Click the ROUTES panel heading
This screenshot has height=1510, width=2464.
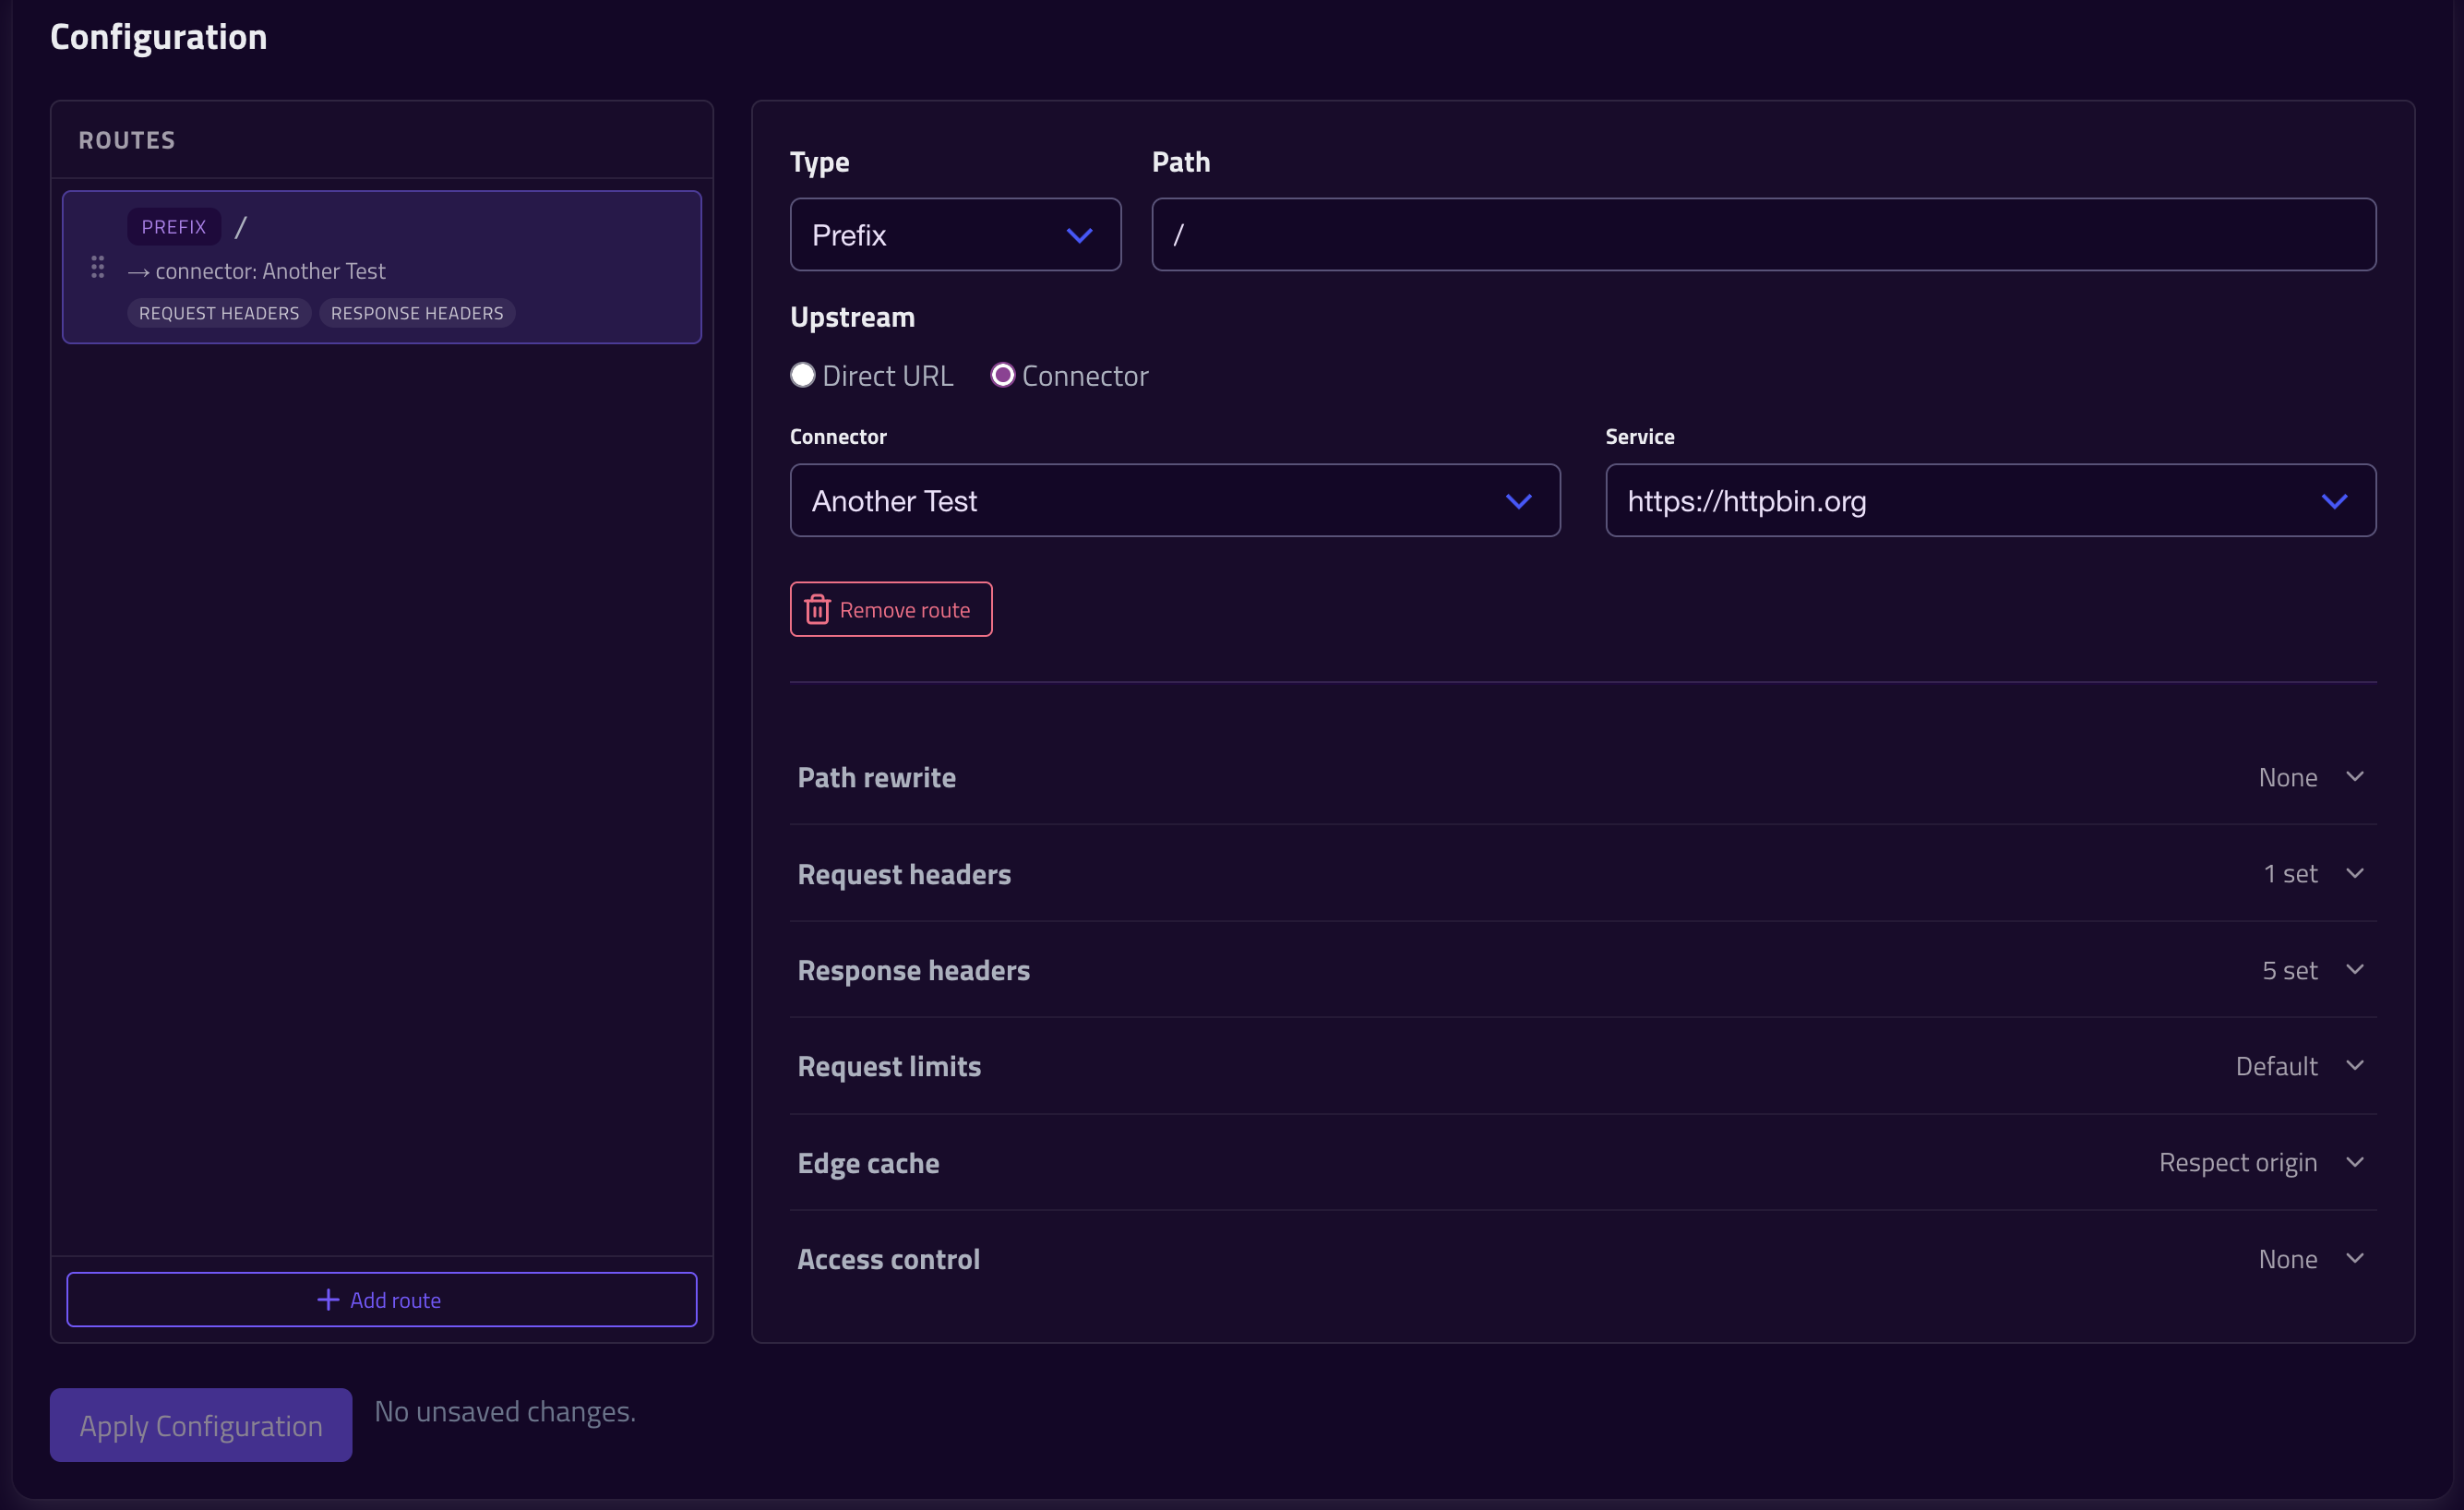(127, 140)
